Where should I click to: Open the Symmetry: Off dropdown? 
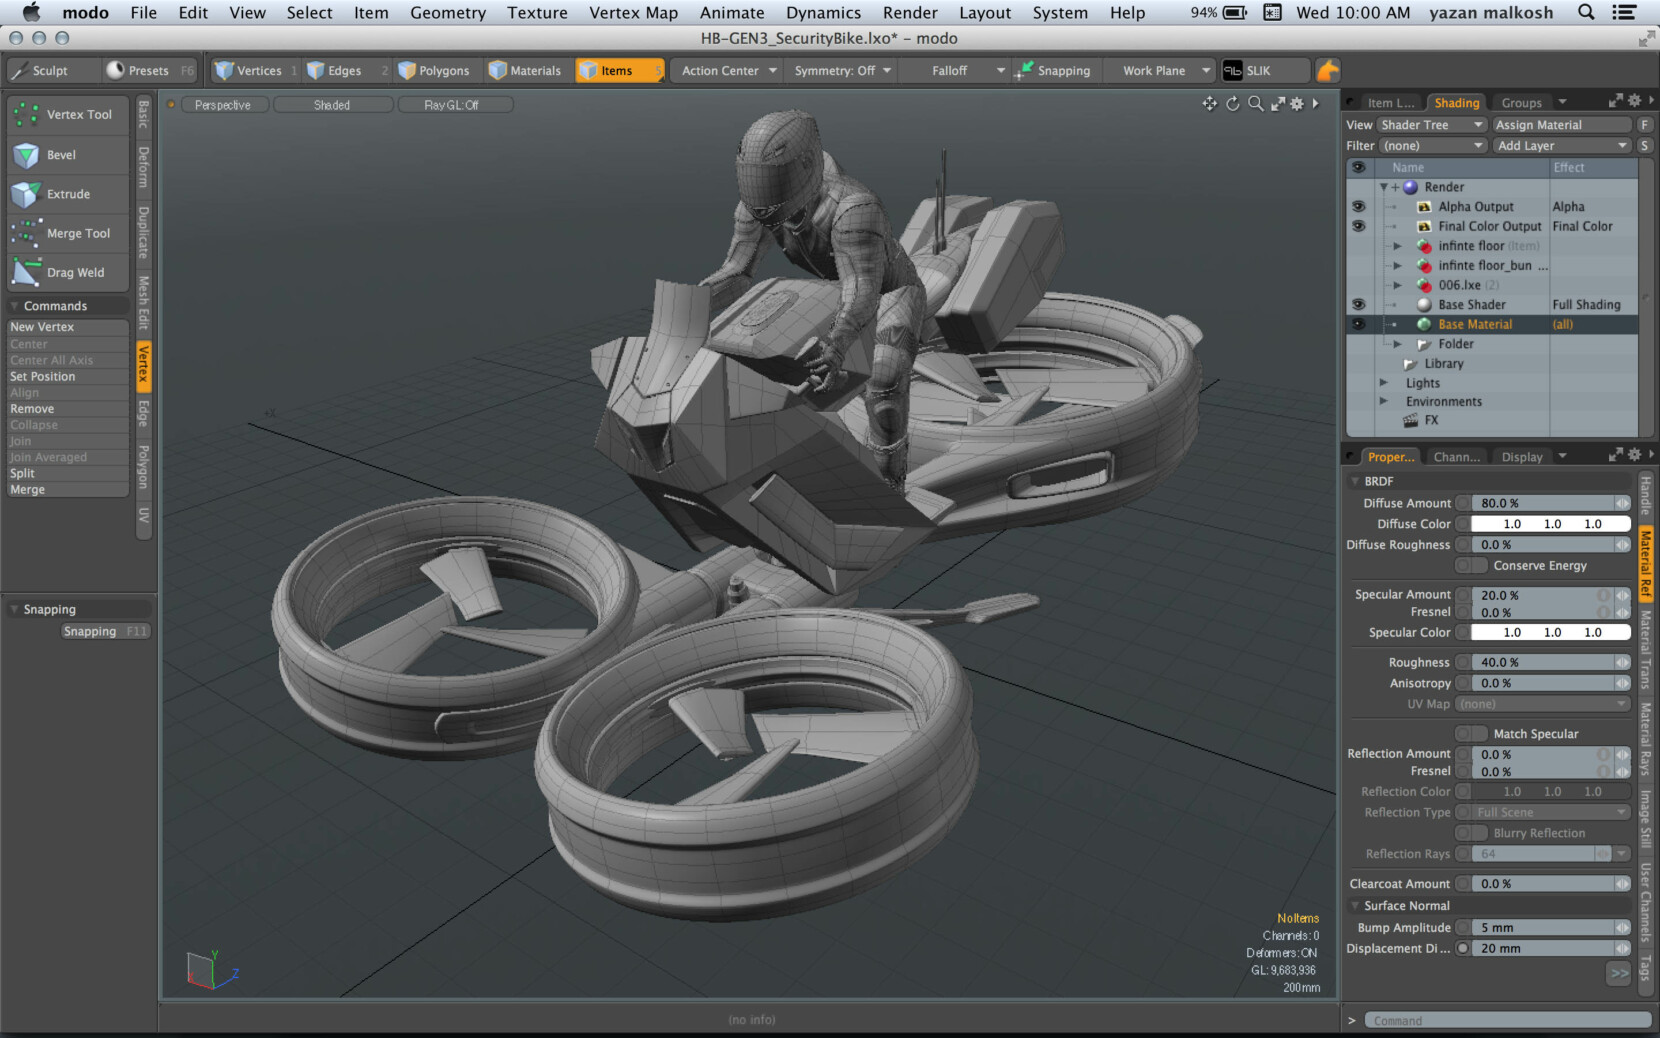pyautogui.click(x=840, y=70)
